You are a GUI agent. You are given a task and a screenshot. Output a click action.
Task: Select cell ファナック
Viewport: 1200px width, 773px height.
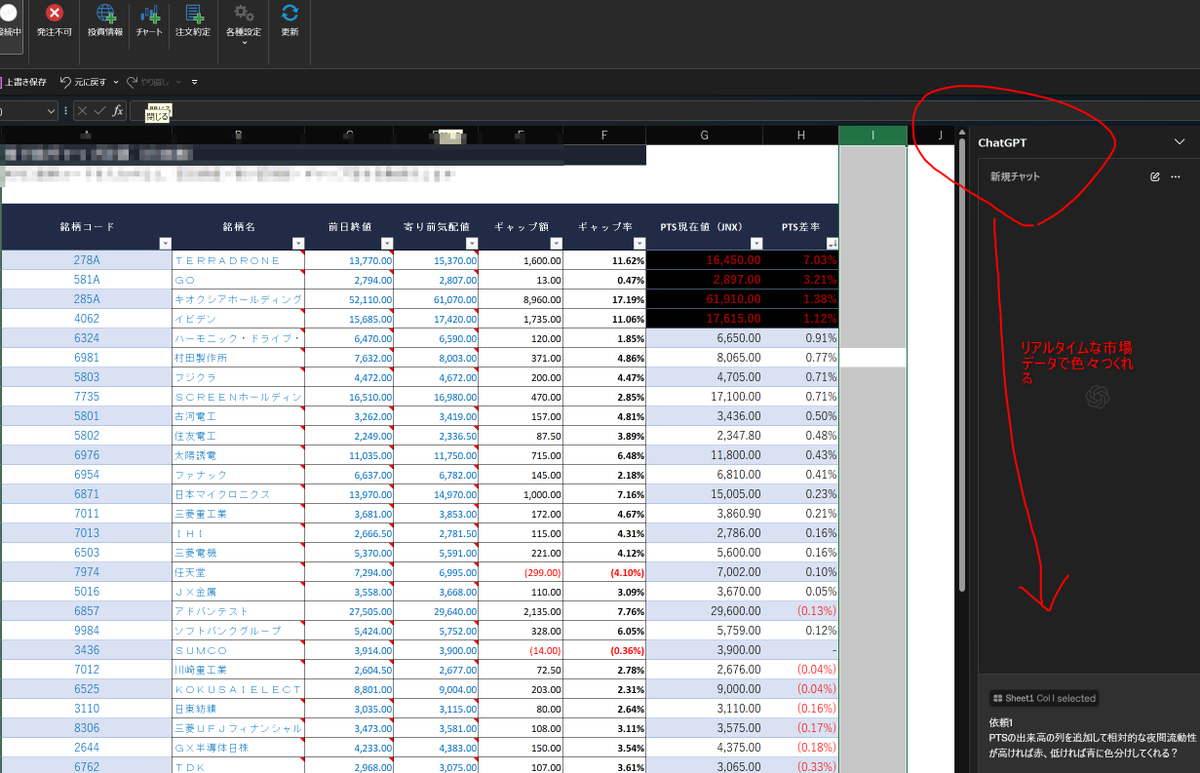click(238, 475)
